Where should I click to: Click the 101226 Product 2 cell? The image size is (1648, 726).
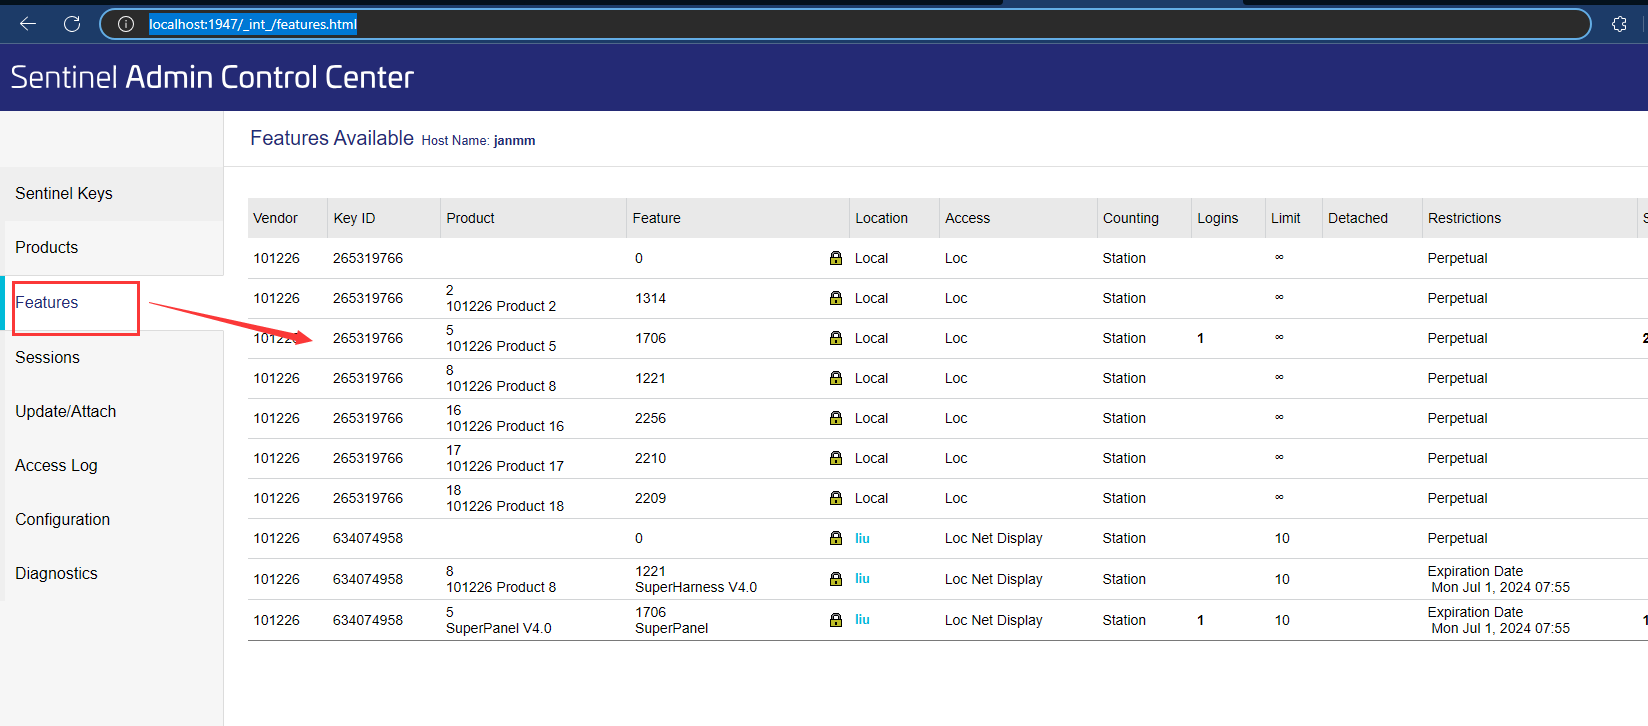(501, 298)
